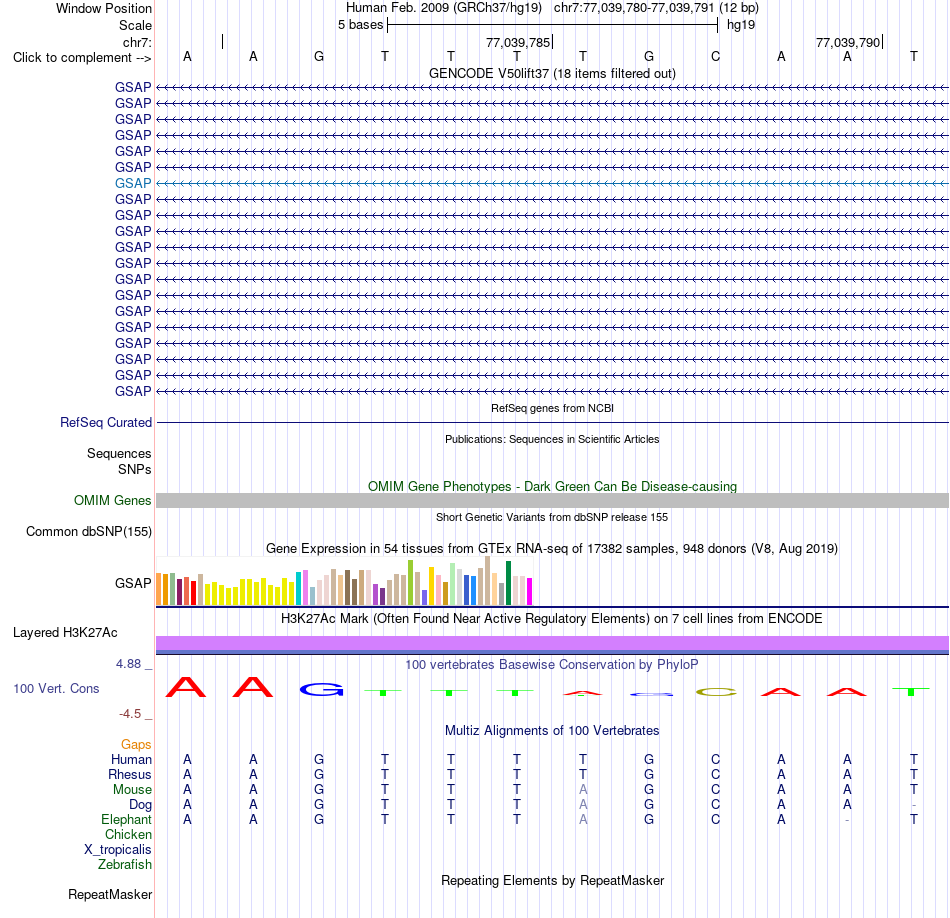Screen dimensions: 950x918
Task: Click the '5 bases' scale bar label
Action: coord(360,25)
